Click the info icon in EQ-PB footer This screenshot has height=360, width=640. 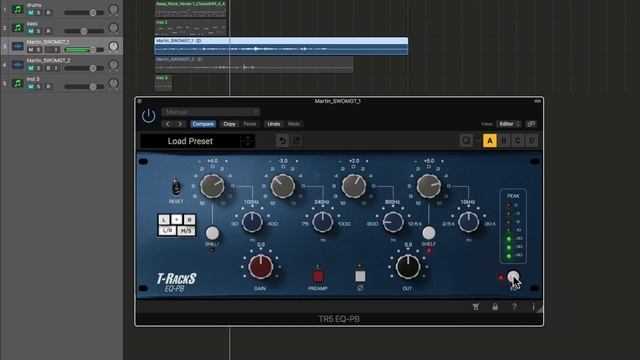(533, 307)
